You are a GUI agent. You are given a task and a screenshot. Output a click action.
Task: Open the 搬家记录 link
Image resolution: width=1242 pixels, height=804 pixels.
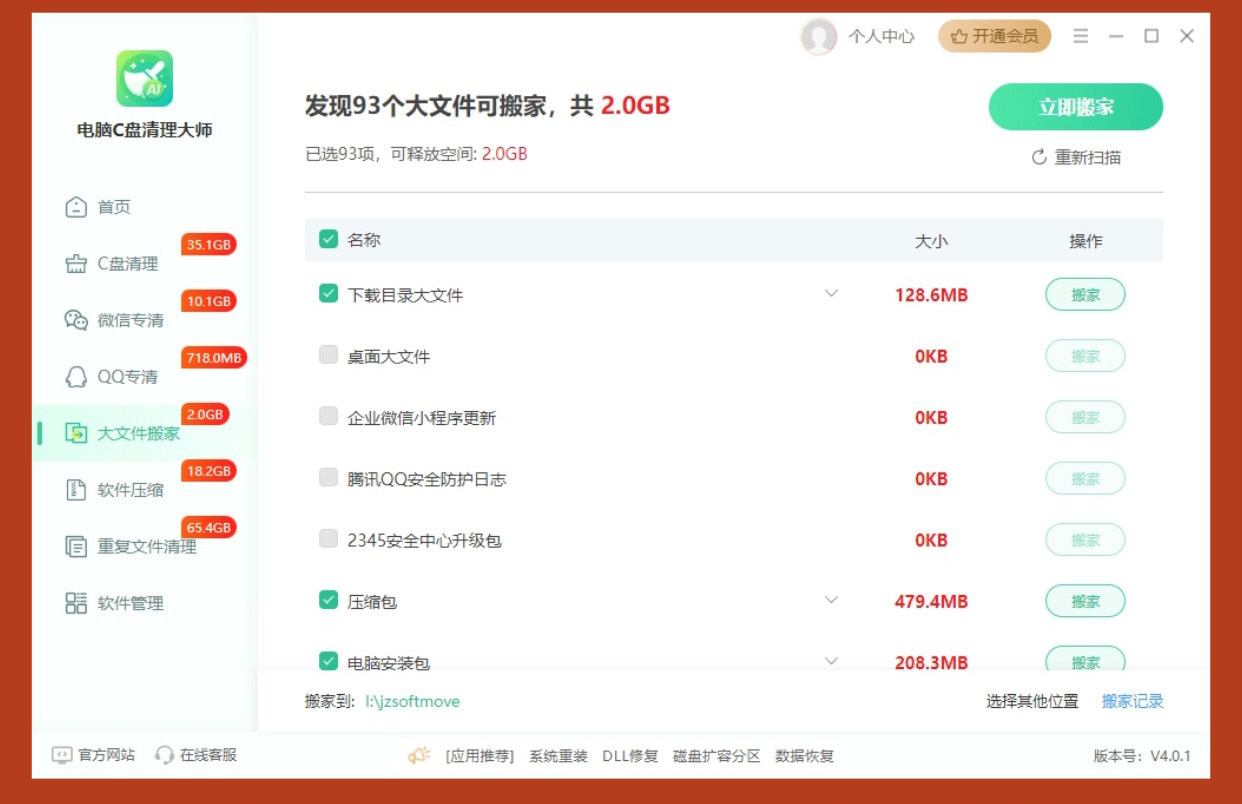point(1133,702)
